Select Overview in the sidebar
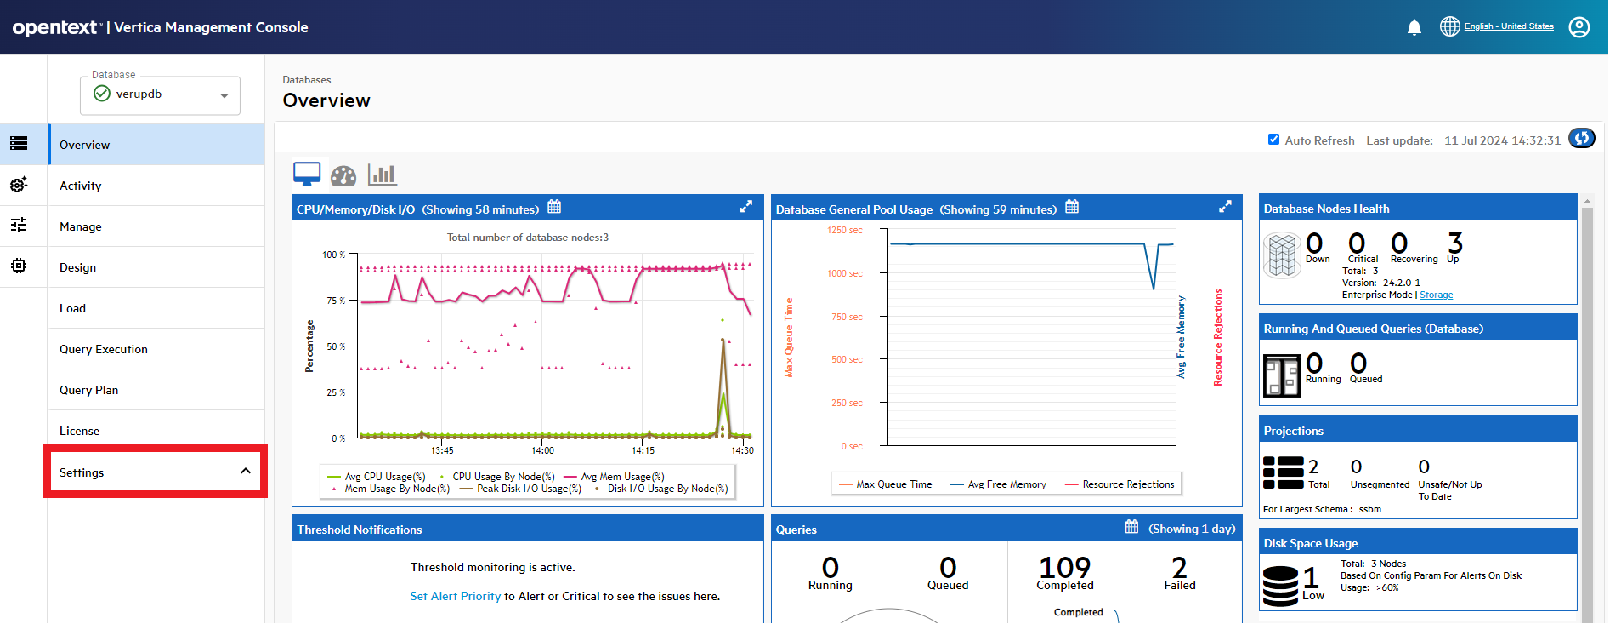 tap(156, 144)
